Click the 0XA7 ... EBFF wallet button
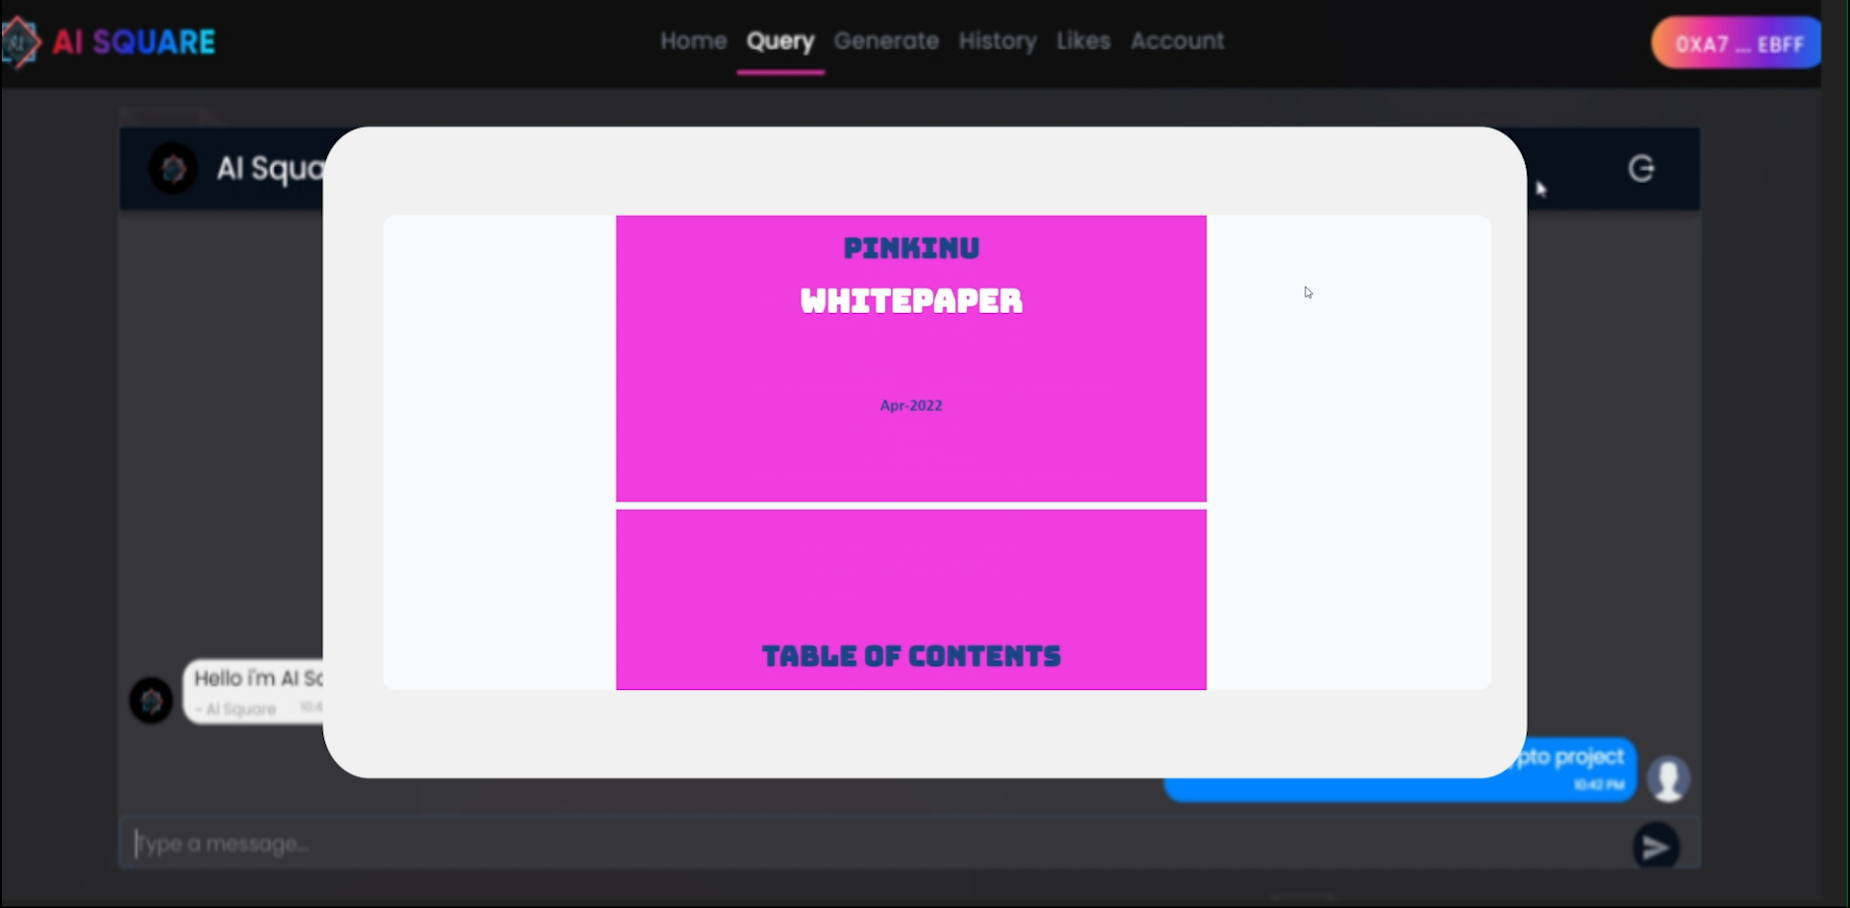 (1737, 43)
